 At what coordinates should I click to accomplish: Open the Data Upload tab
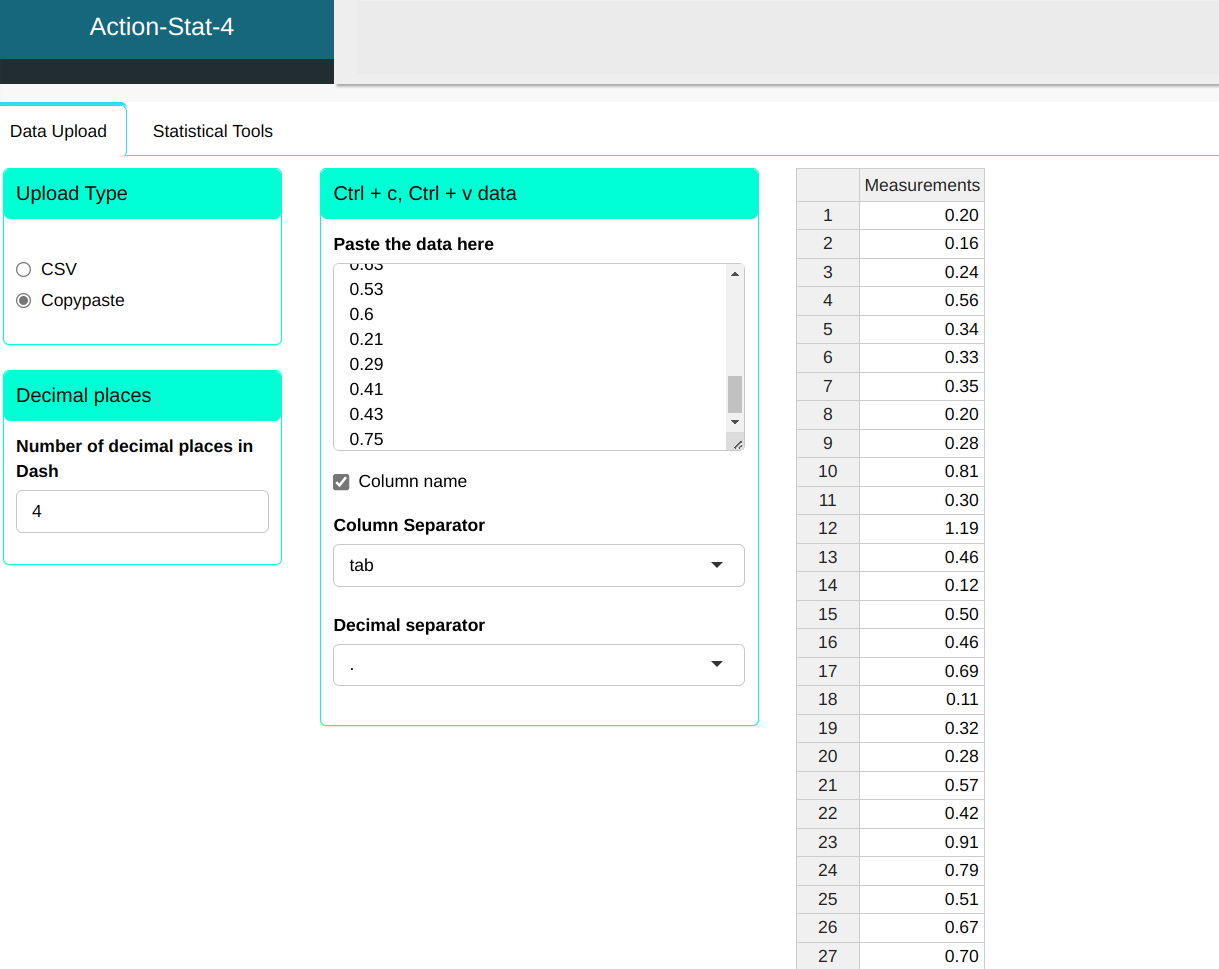point(58,131)
